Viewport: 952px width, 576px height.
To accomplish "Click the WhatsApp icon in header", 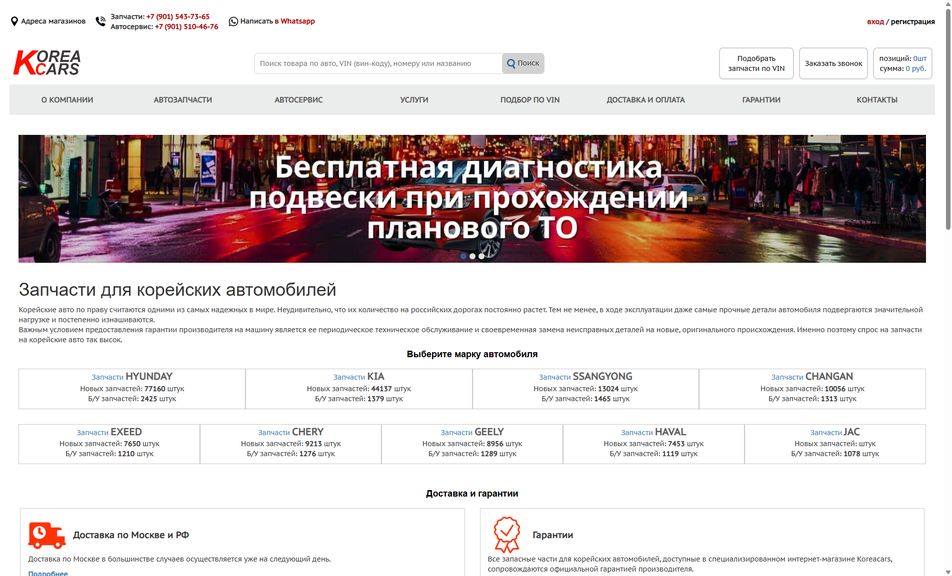I will [233, 21].
